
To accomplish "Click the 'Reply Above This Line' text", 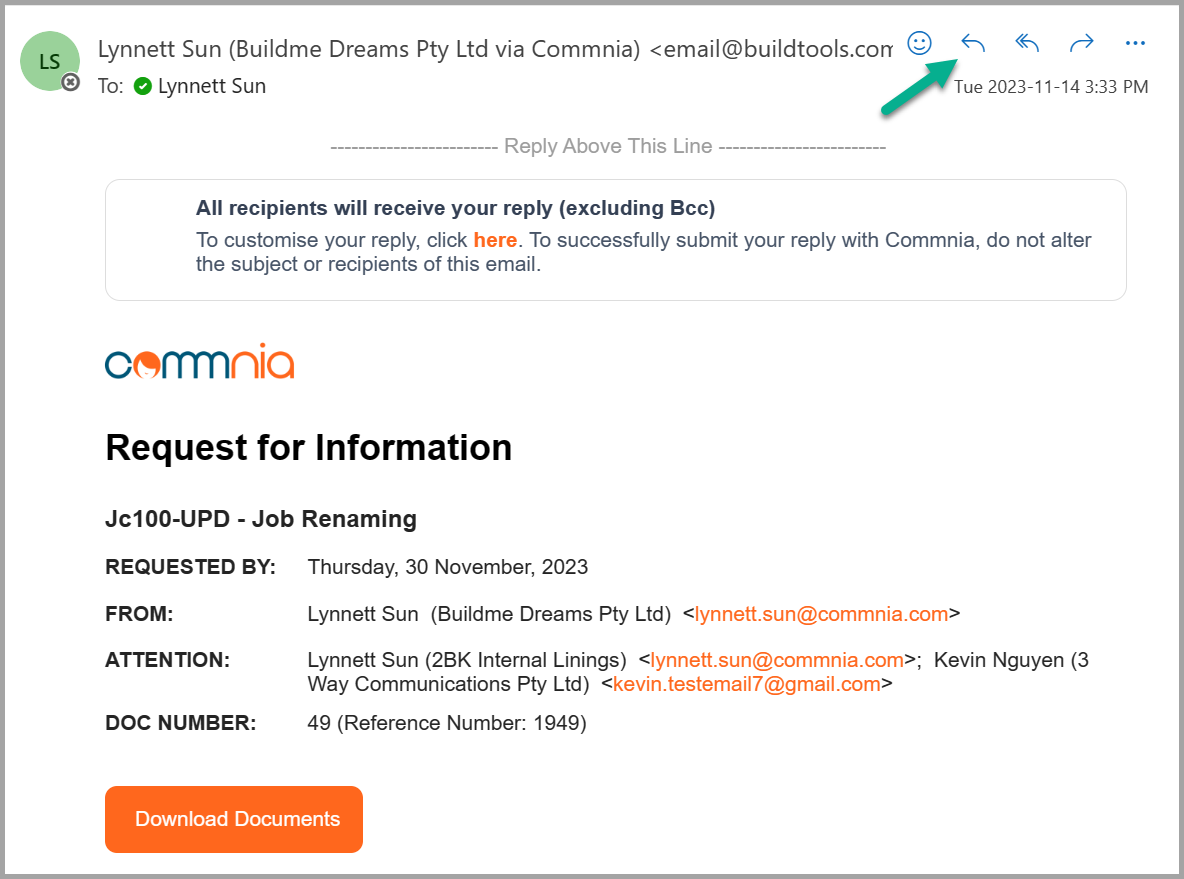I will point(608,146).
